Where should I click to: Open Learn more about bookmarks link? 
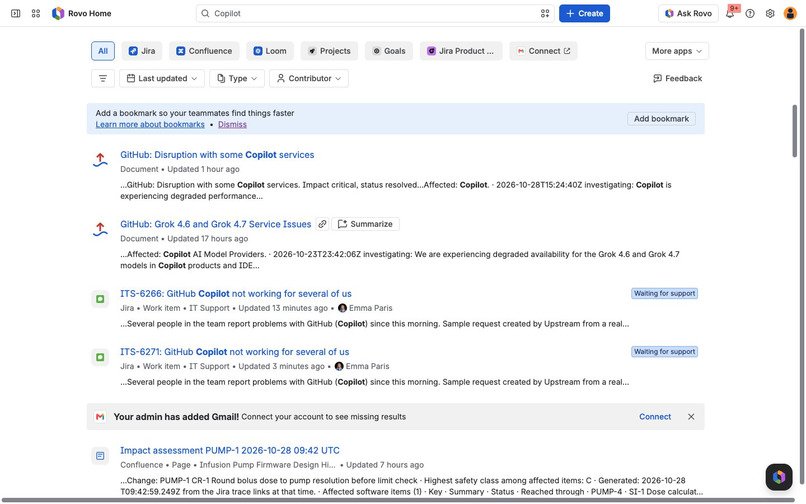click(150, 124)
